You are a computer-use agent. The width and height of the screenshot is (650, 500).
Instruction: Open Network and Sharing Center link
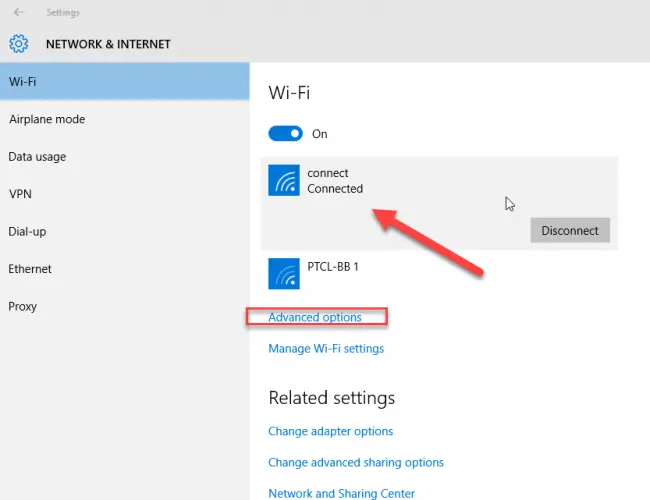pyautogui.click(x=342, y=493)
